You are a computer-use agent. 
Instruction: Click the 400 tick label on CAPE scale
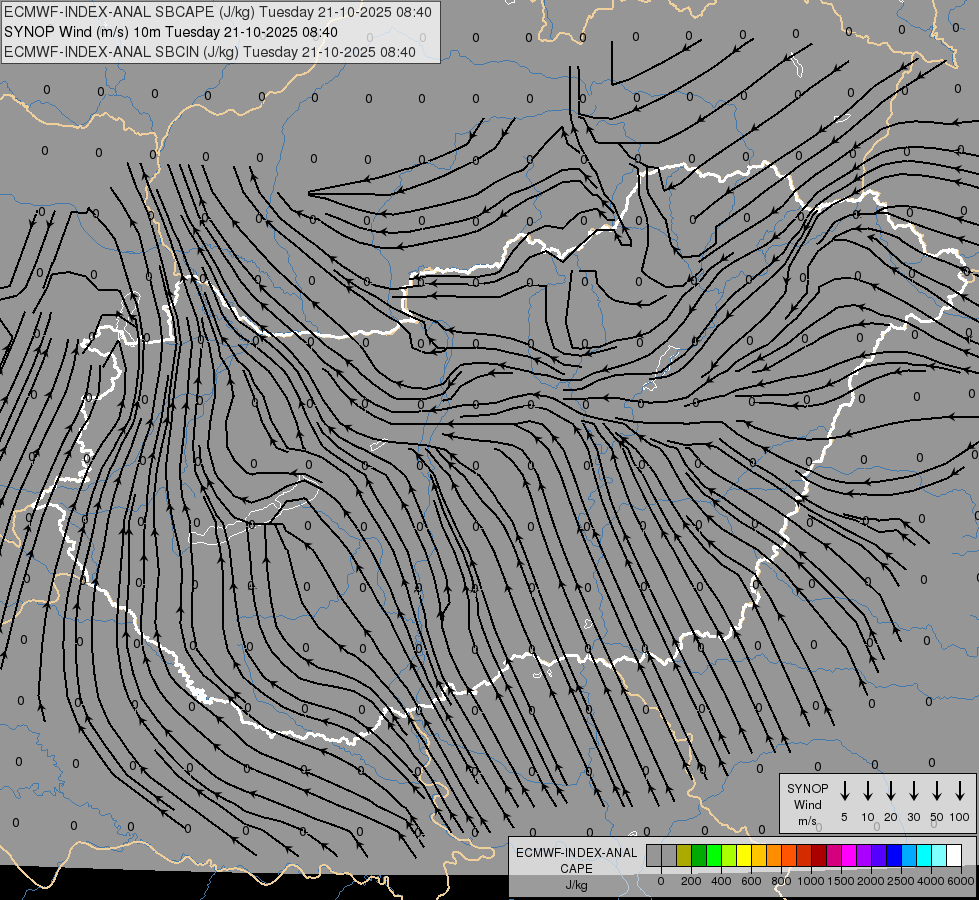point(721,881)
